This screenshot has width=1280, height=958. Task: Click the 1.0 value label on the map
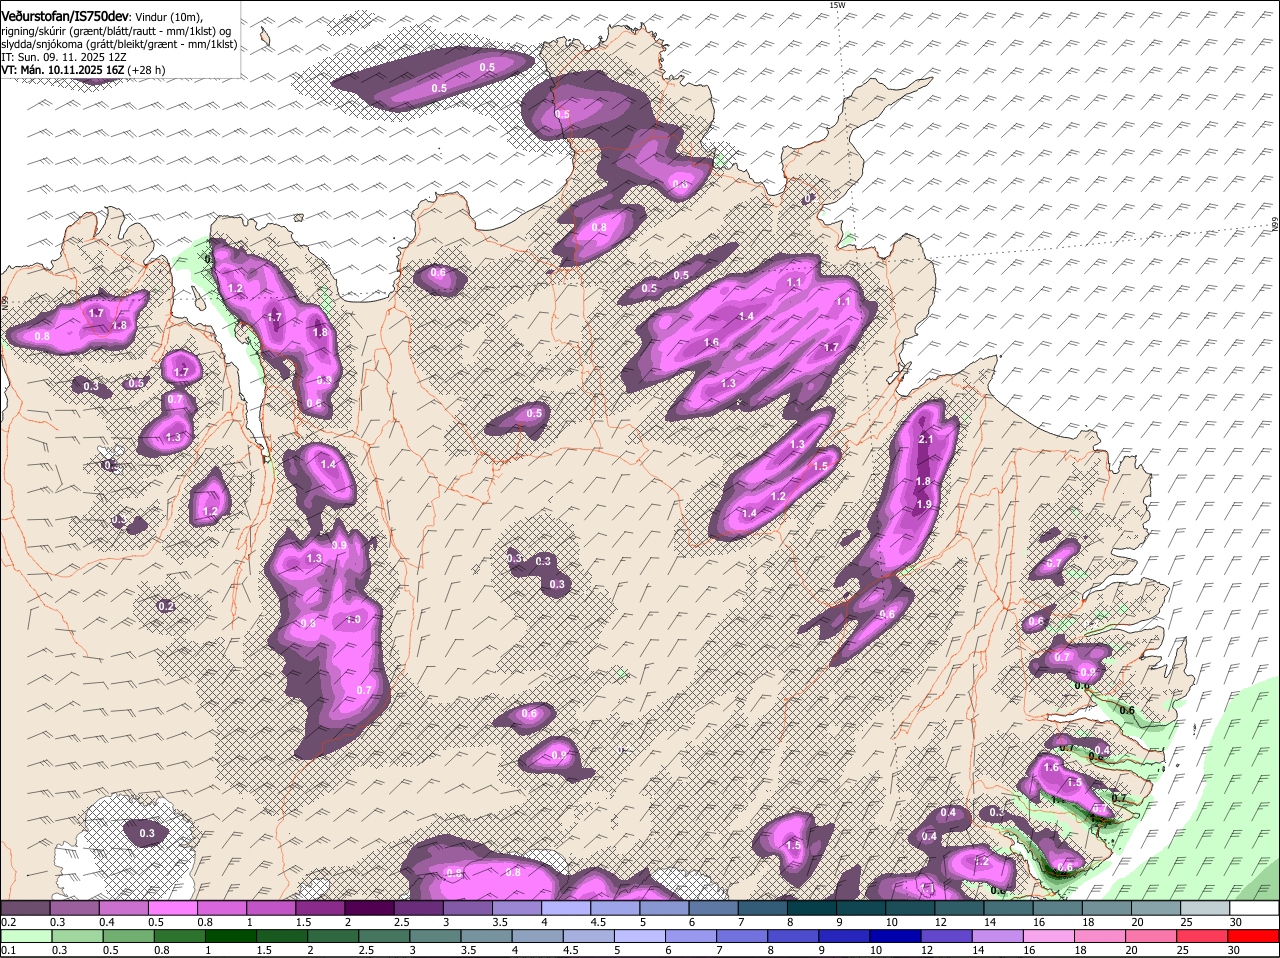[353, 620]
